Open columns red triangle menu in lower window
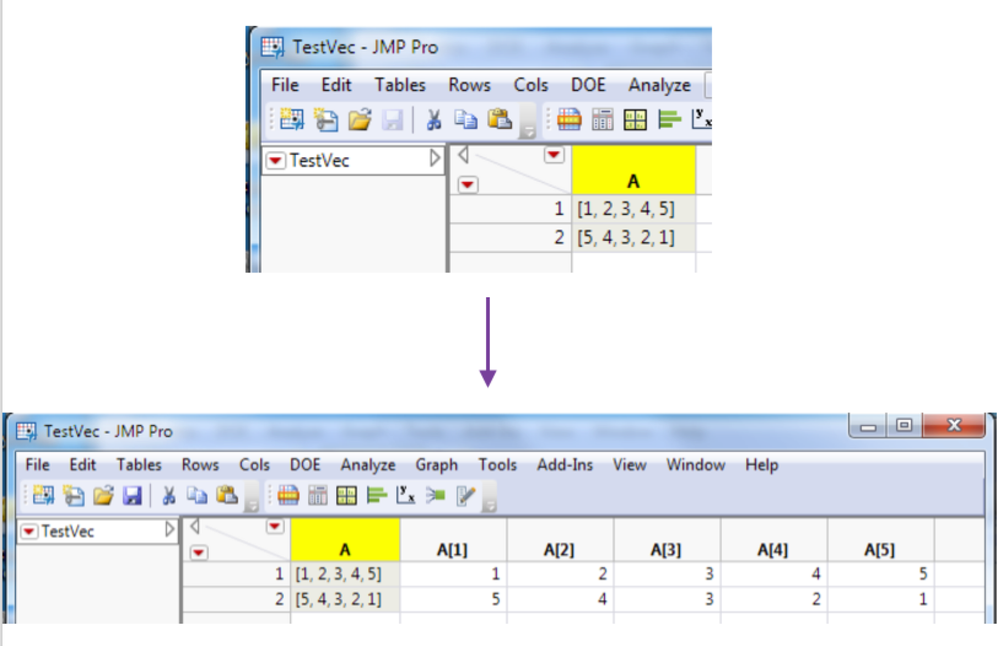Screen dimensions: 998x646 point(274,526)
